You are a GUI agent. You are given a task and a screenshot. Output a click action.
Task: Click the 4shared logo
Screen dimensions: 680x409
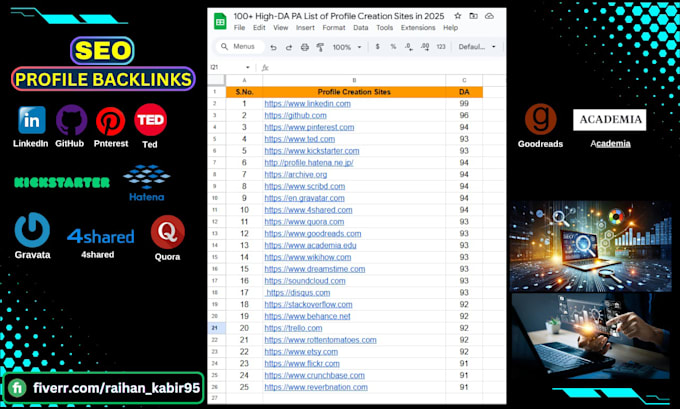tap(101, 236)
